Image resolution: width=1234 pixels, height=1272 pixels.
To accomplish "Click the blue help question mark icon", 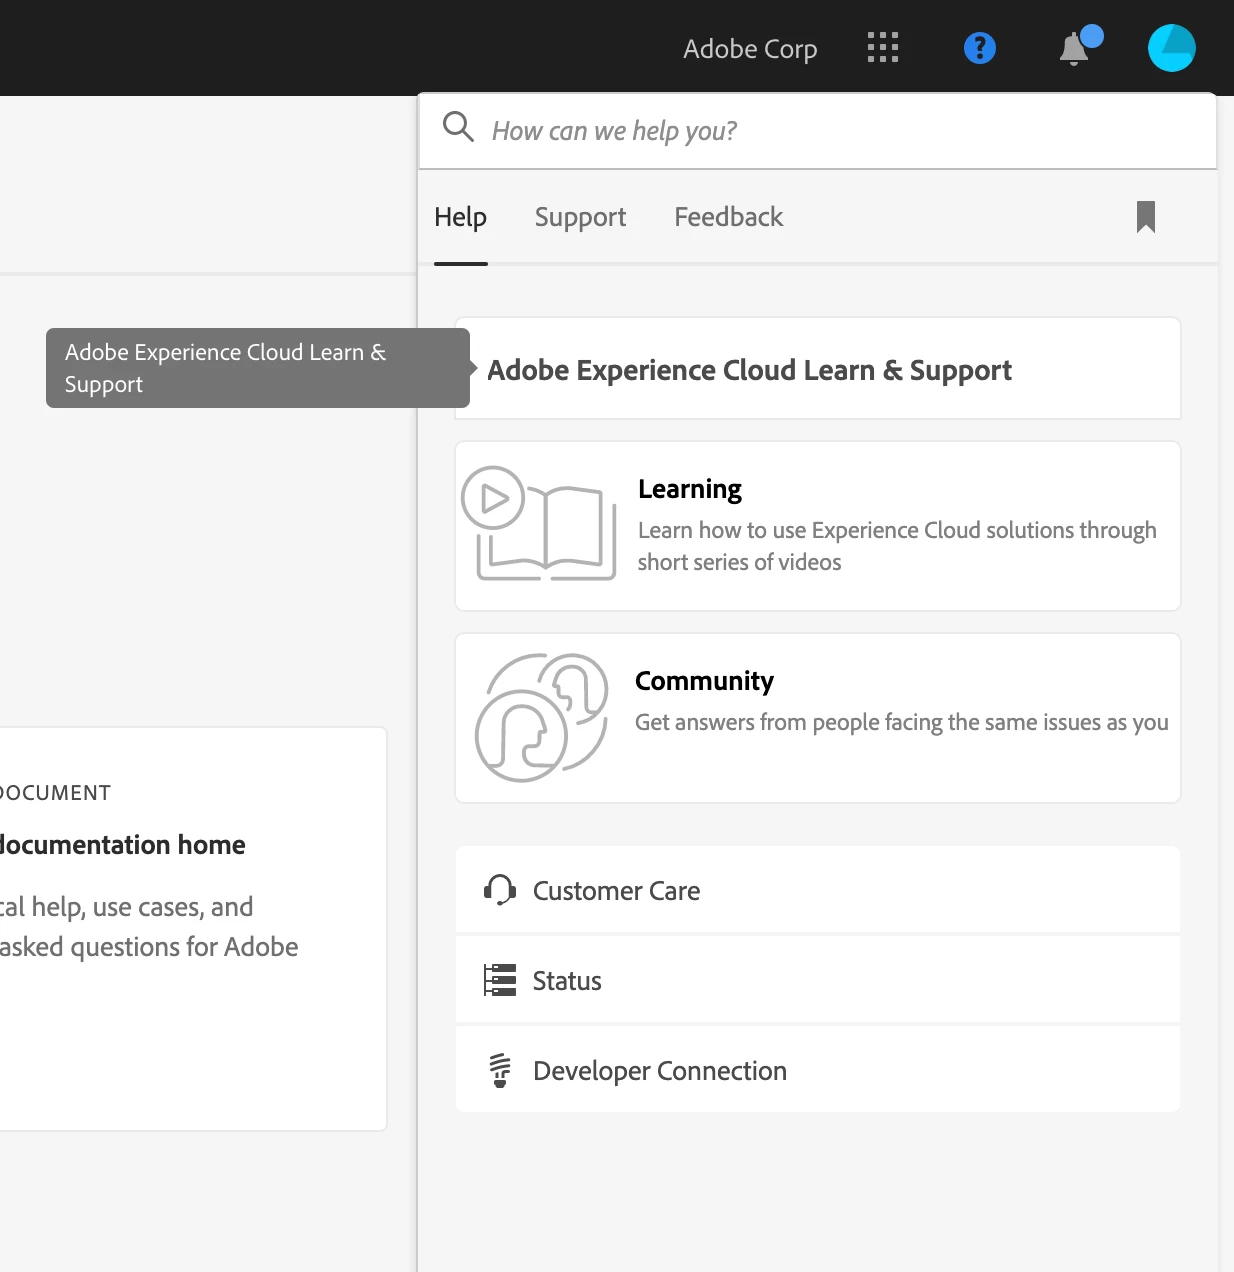I will (980, 47).
